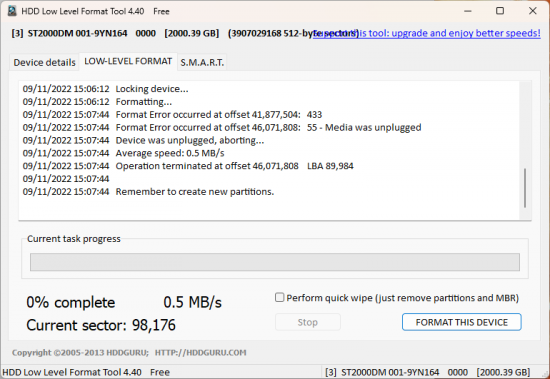
Task: Click the HTTP://HDDGURU.COM footer text
Action: [201, 353]
